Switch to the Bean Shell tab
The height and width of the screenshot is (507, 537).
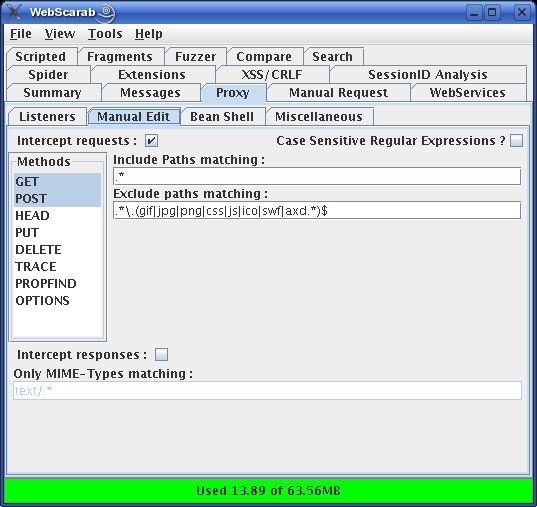pyautogui.click(x=222, y=117)
